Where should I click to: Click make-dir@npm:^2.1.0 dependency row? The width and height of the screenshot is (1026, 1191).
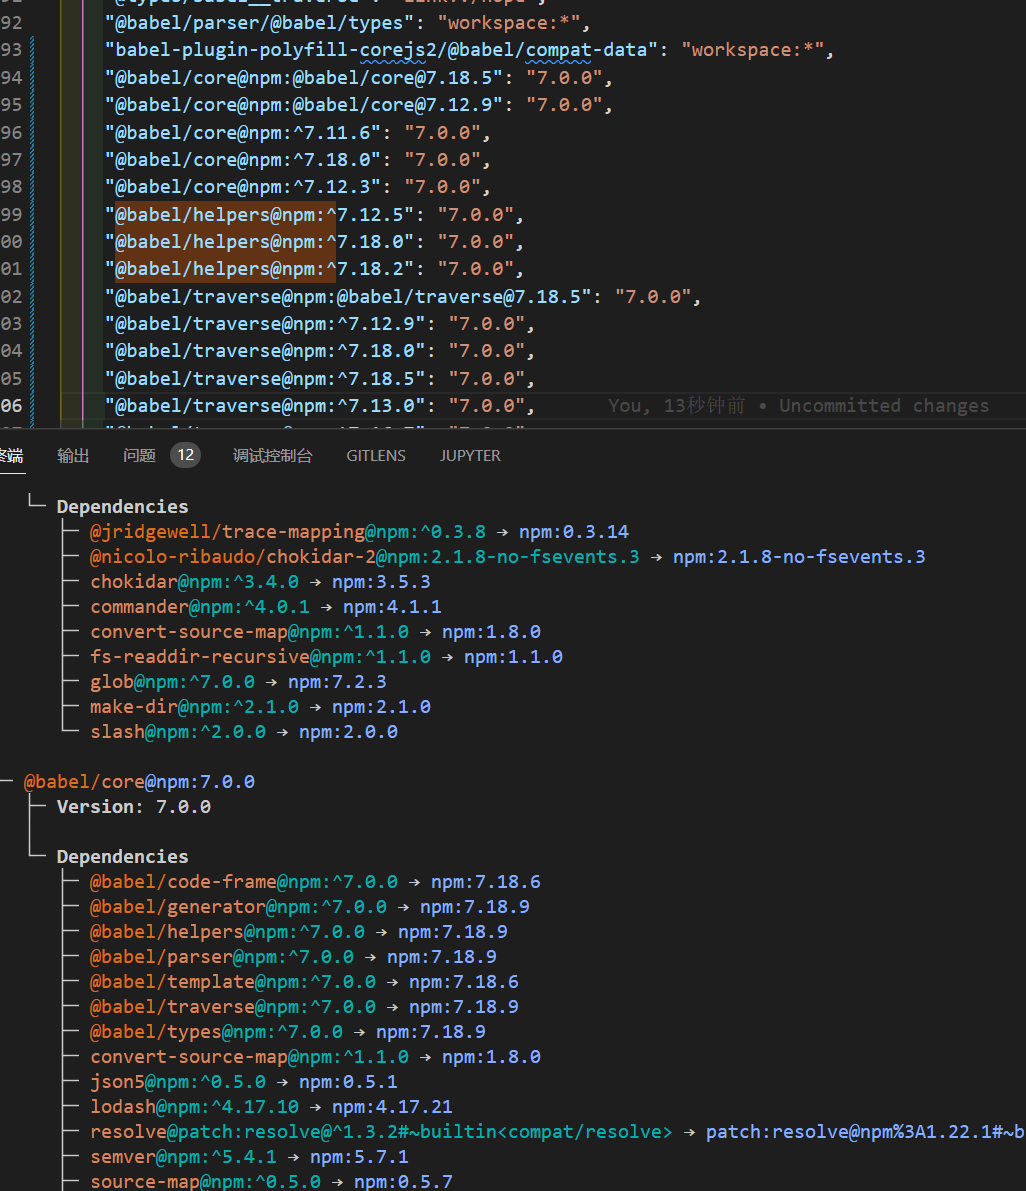click(260, 707)
